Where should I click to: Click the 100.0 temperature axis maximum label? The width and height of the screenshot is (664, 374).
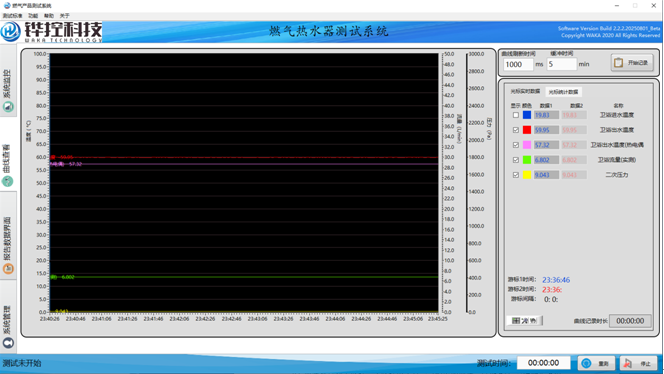point(40,54)
